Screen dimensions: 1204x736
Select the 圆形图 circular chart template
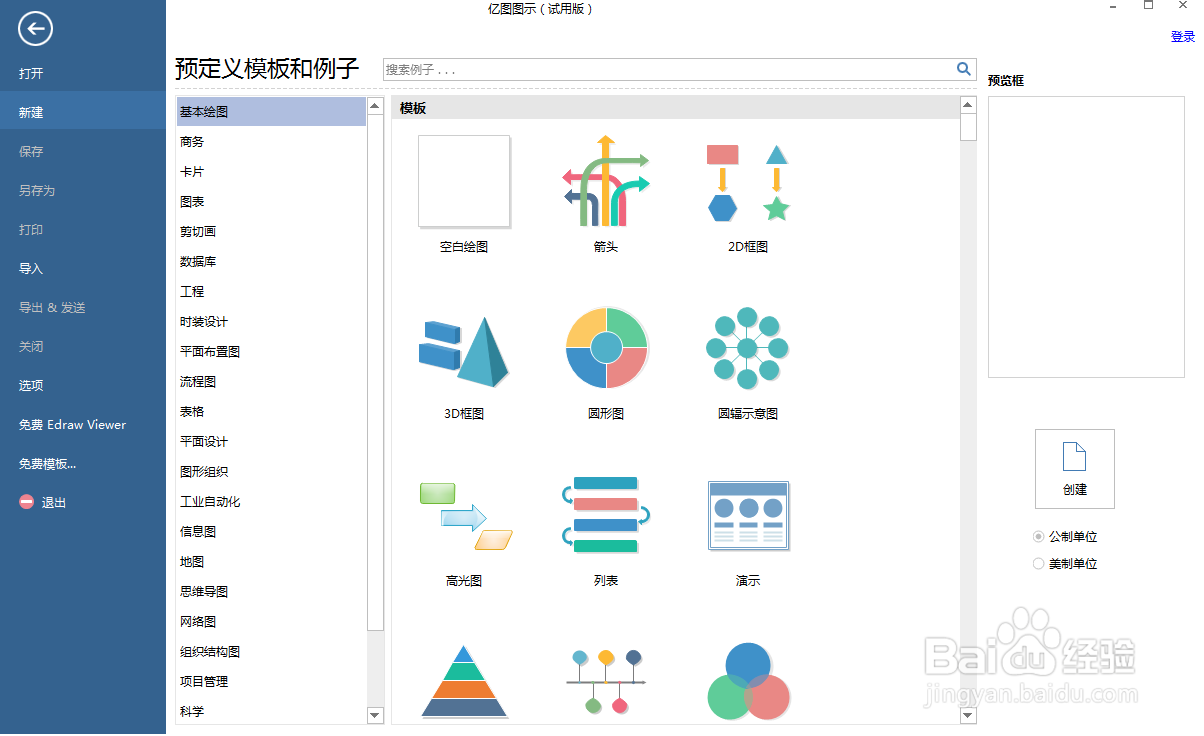pos(605,348)
